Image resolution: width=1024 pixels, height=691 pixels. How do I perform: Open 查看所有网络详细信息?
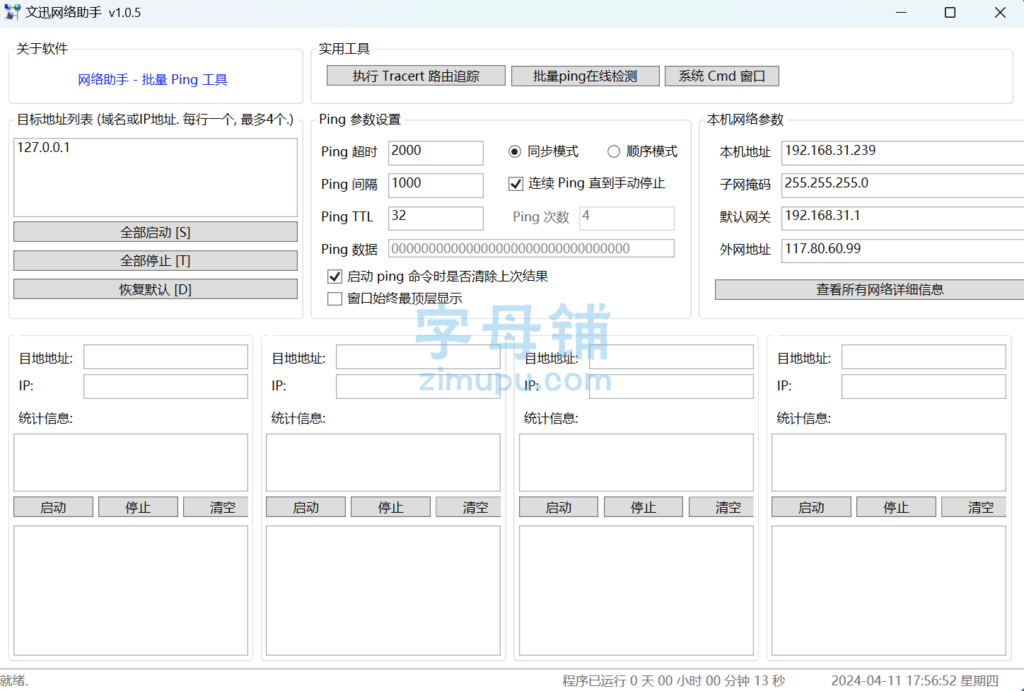tap(869, 289)
